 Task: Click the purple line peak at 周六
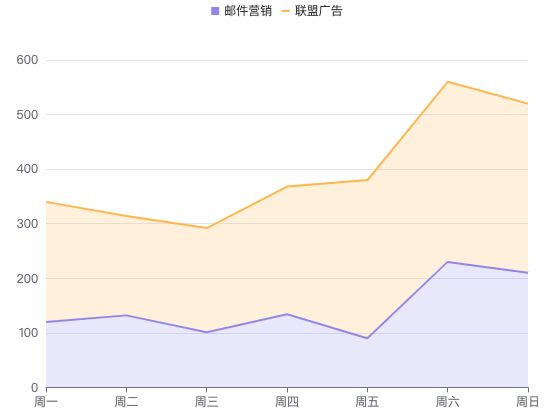coord(448,262)
